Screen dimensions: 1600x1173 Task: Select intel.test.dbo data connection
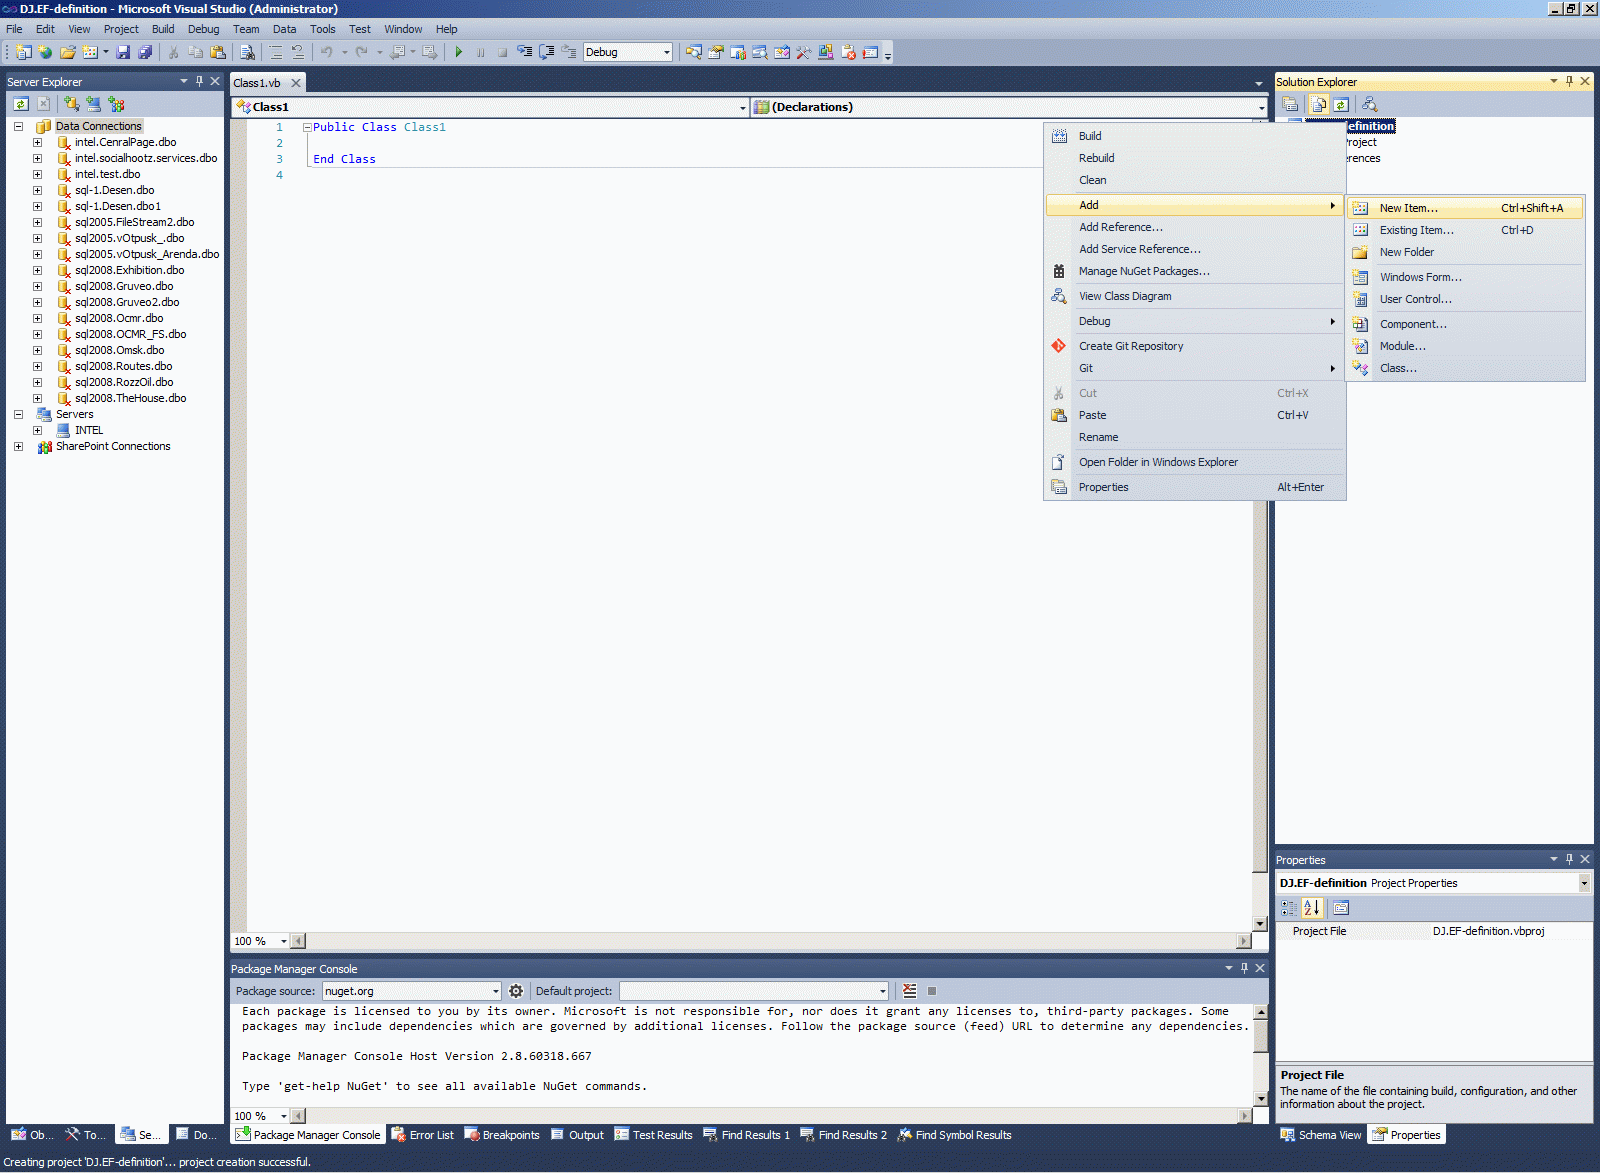(107, 174)
